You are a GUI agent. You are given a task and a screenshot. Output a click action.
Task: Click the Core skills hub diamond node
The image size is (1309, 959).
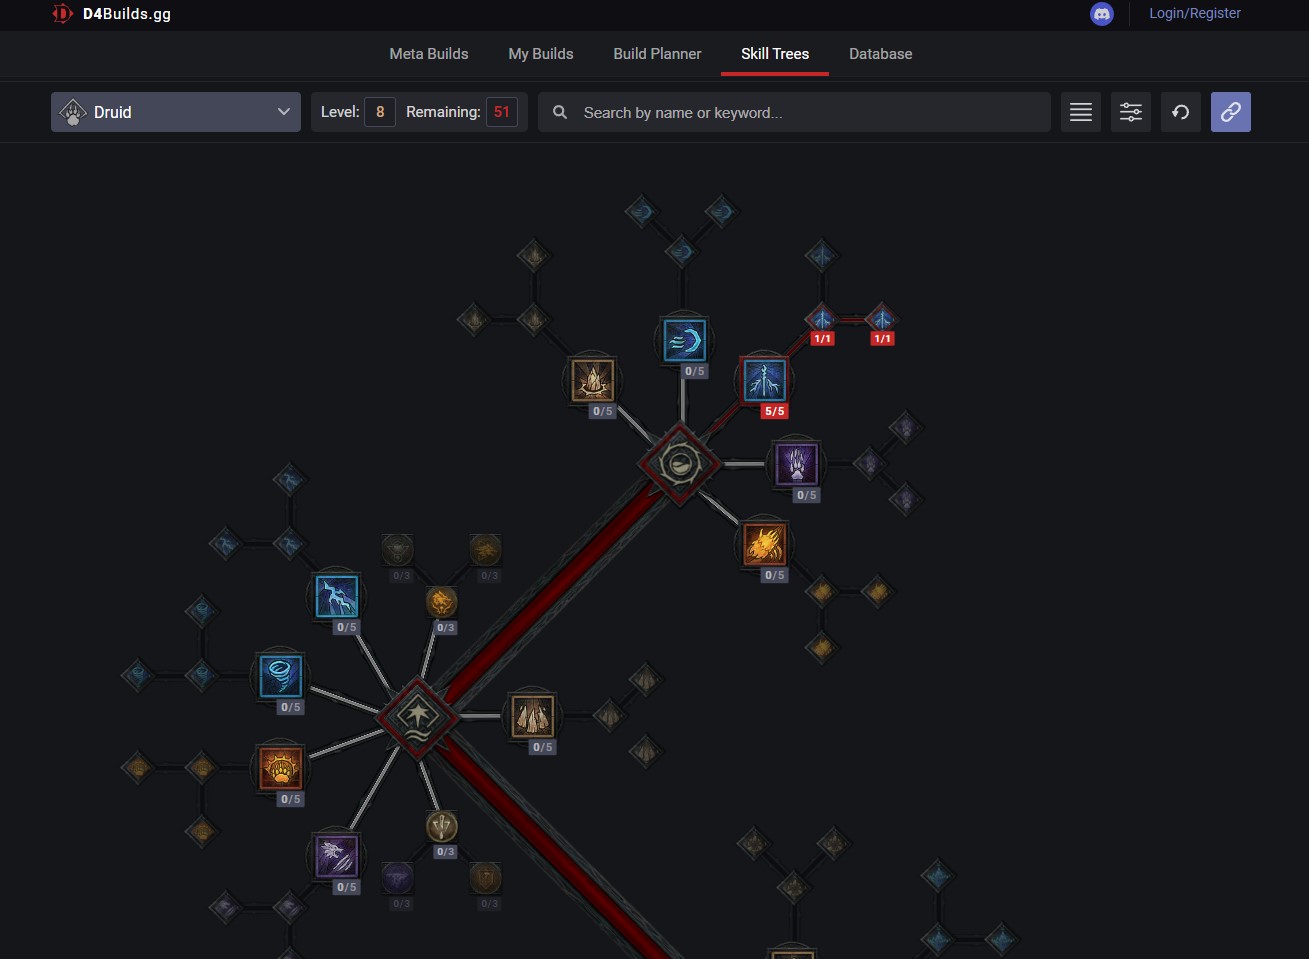coord(417,717)
